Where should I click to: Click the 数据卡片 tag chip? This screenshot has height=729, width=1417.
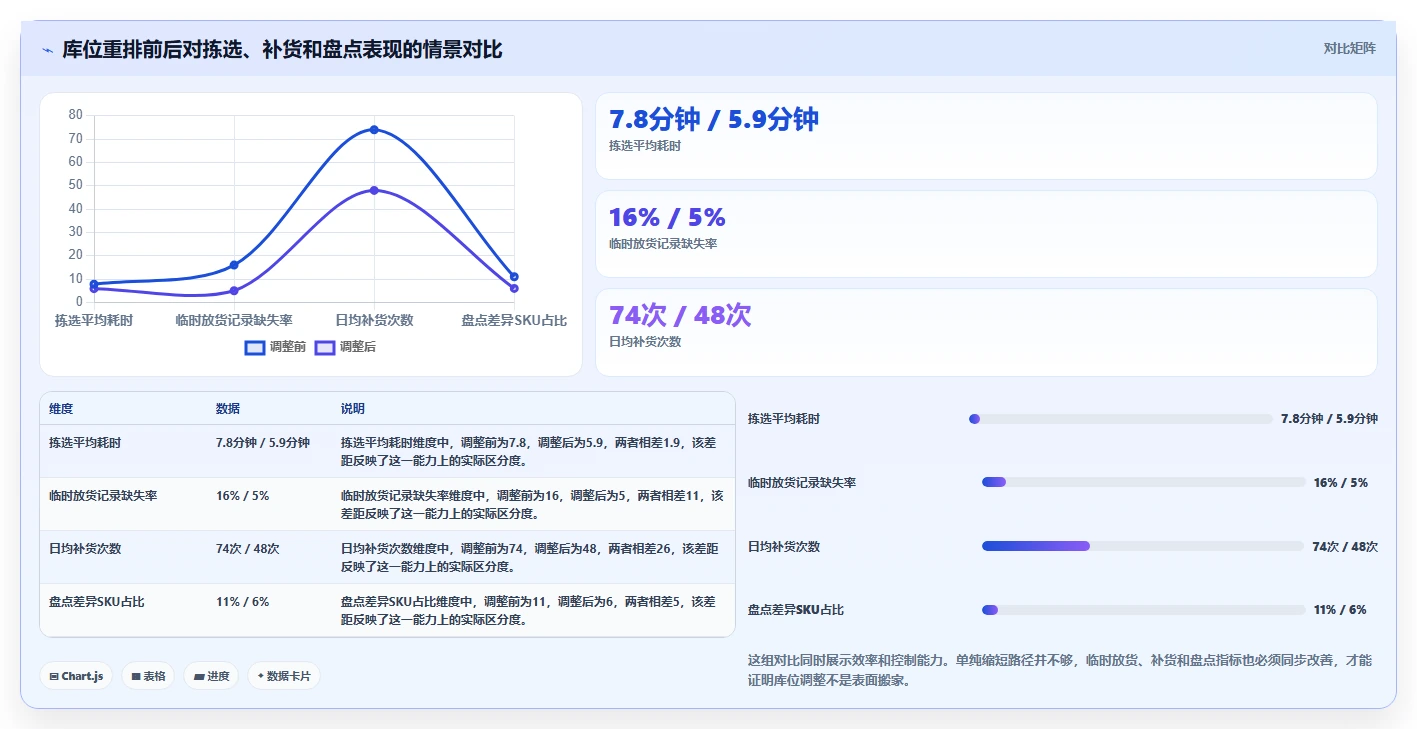coord(284,676)
